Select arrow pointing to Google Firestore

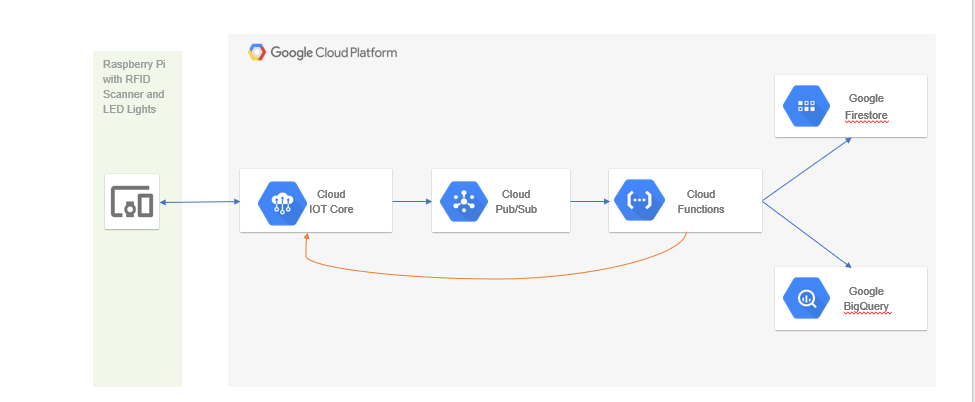806,169
